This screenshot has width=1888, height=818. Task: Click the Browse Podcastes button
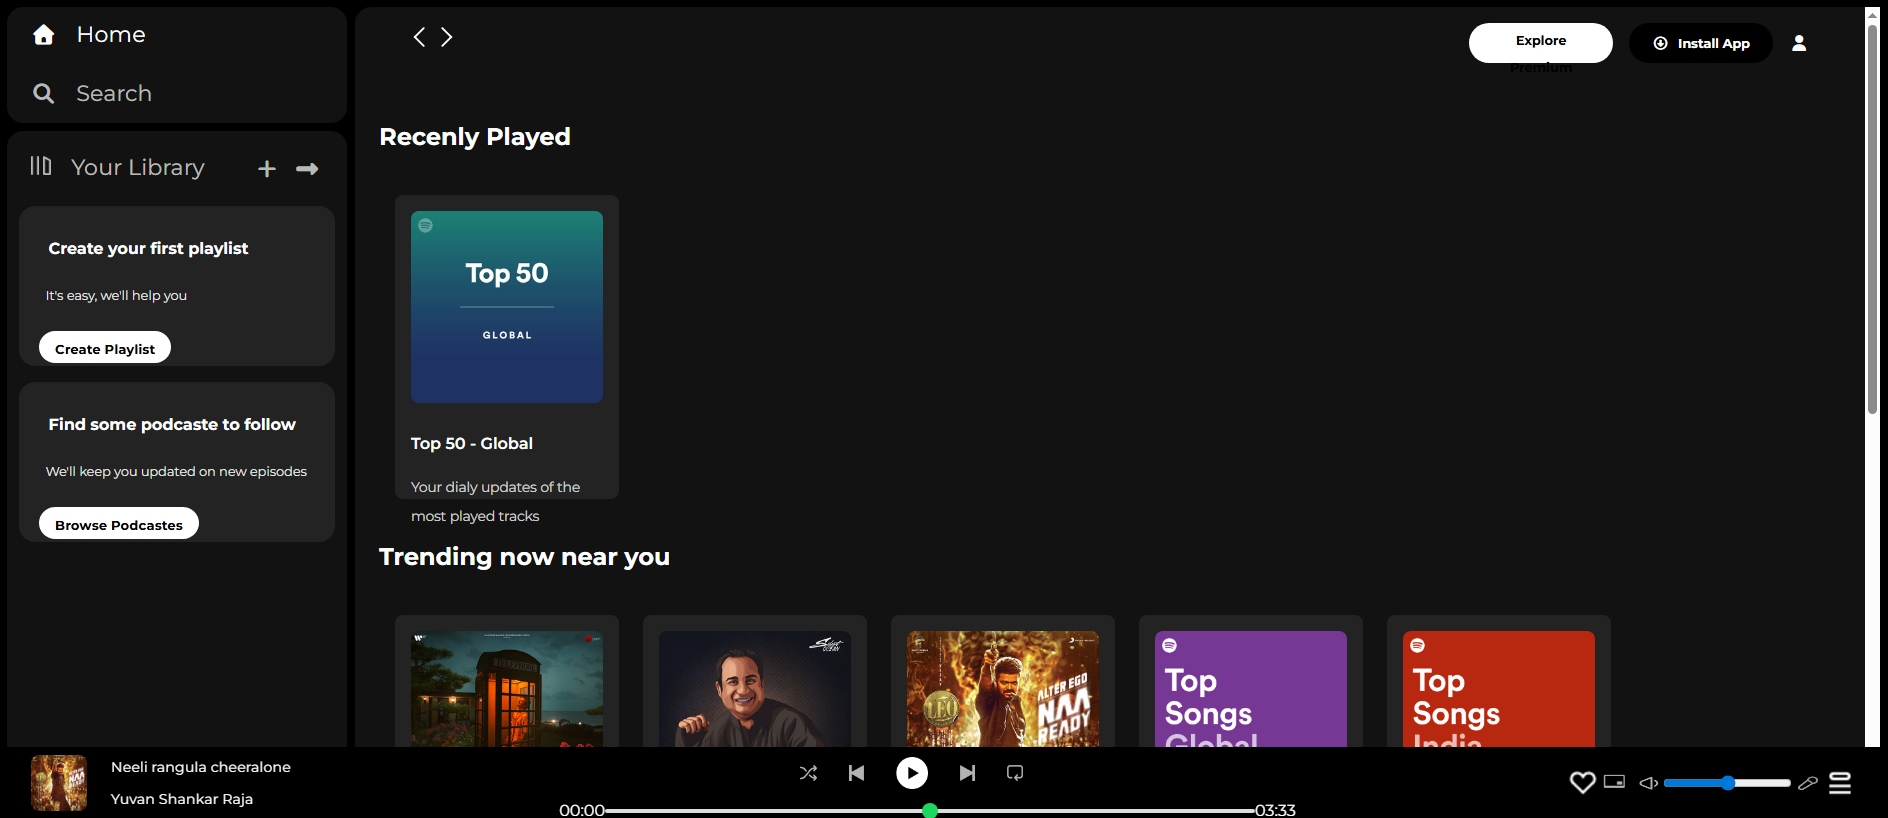click(x=119, y=523)
